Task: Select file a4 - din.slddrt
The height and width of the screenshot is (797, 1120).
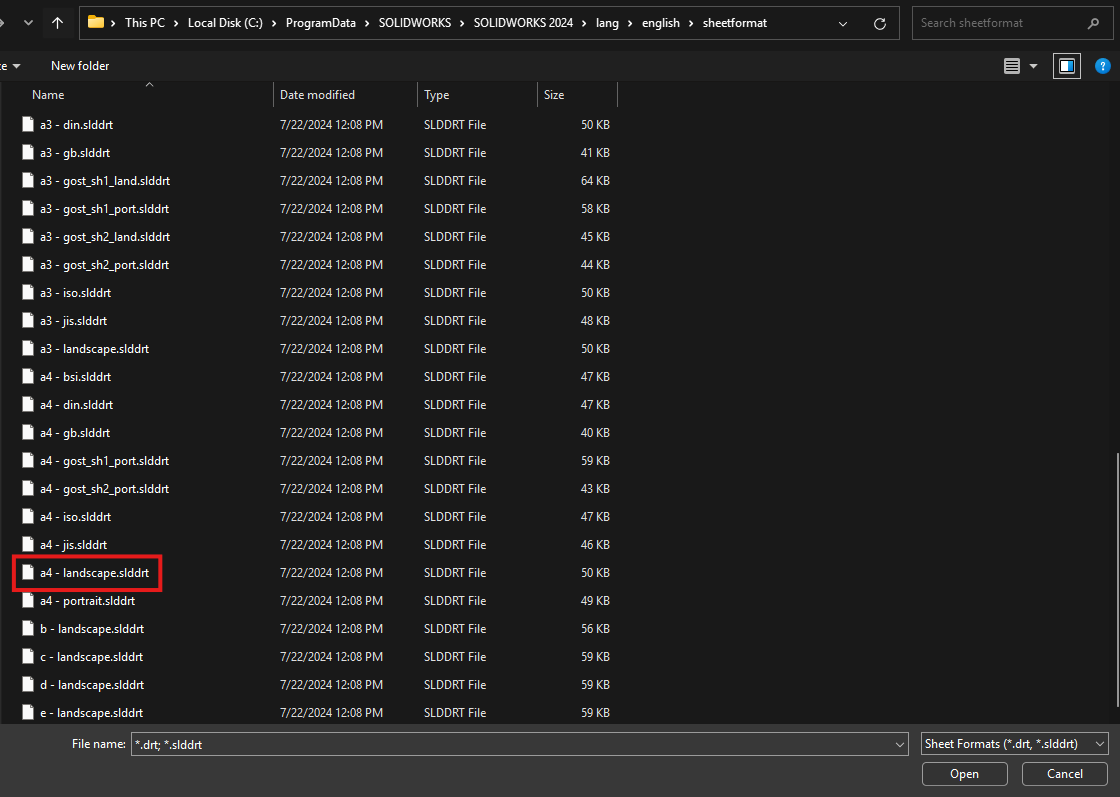Action: [x=76, y=404]
